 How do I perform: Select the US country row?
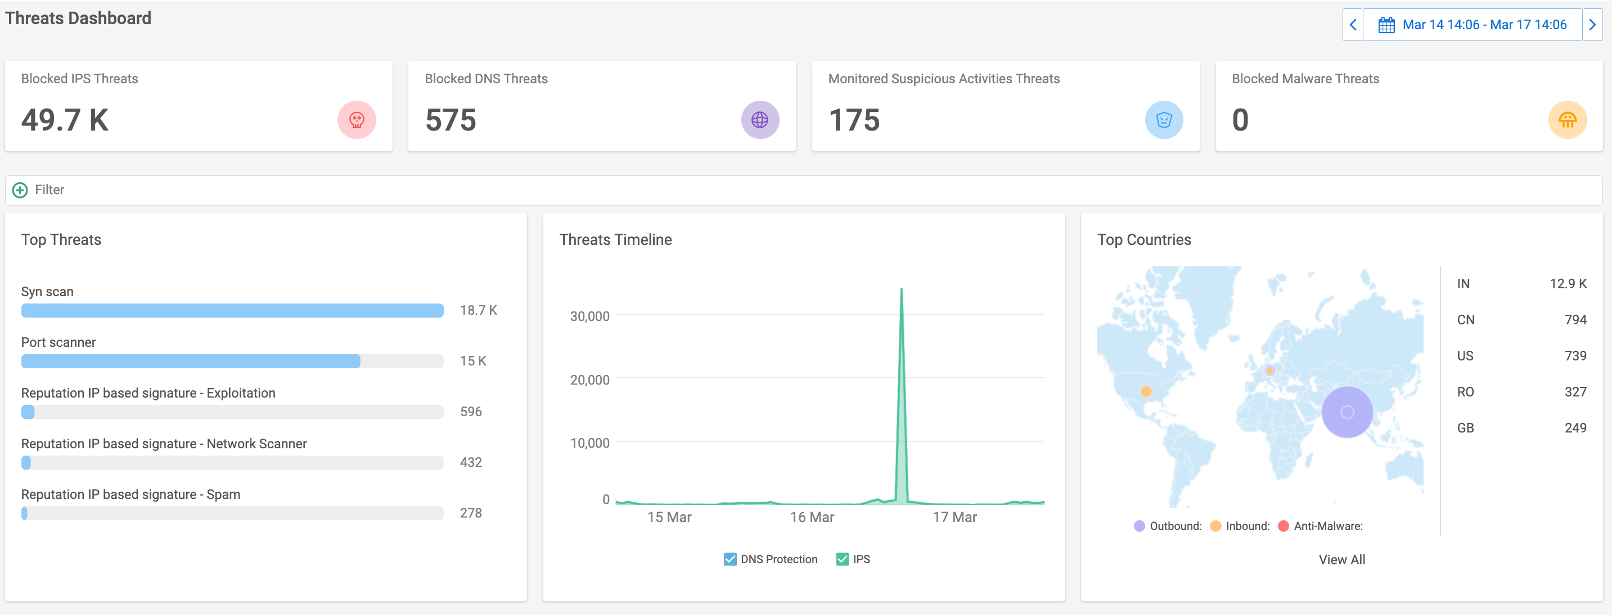pos(1521,356)
